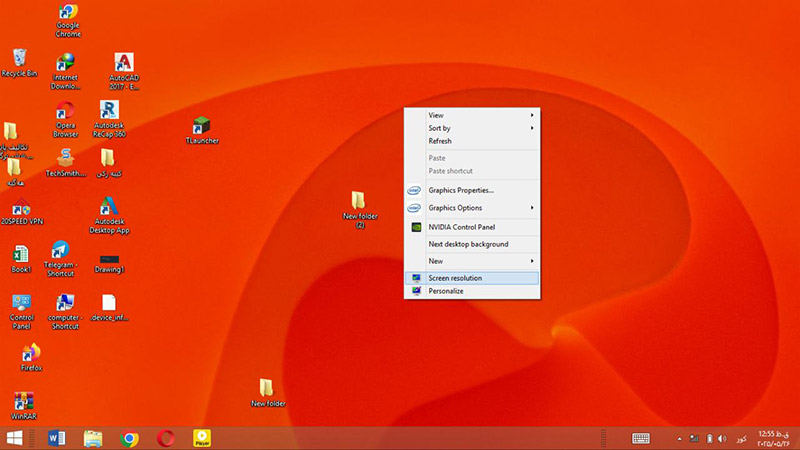This screenshot has height=450, width=800.
Task: Select Control Panel desktop icon
Action: (21, 312)
